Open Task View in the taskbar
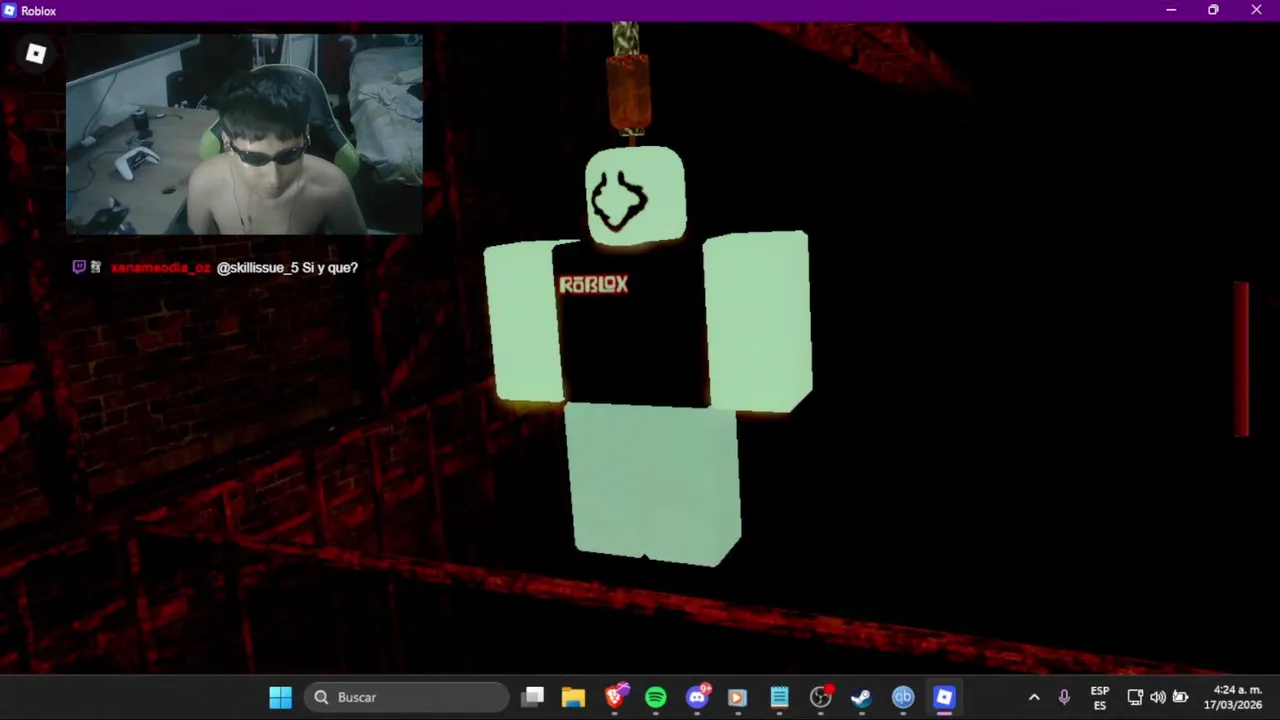 (x=533, y=697)
